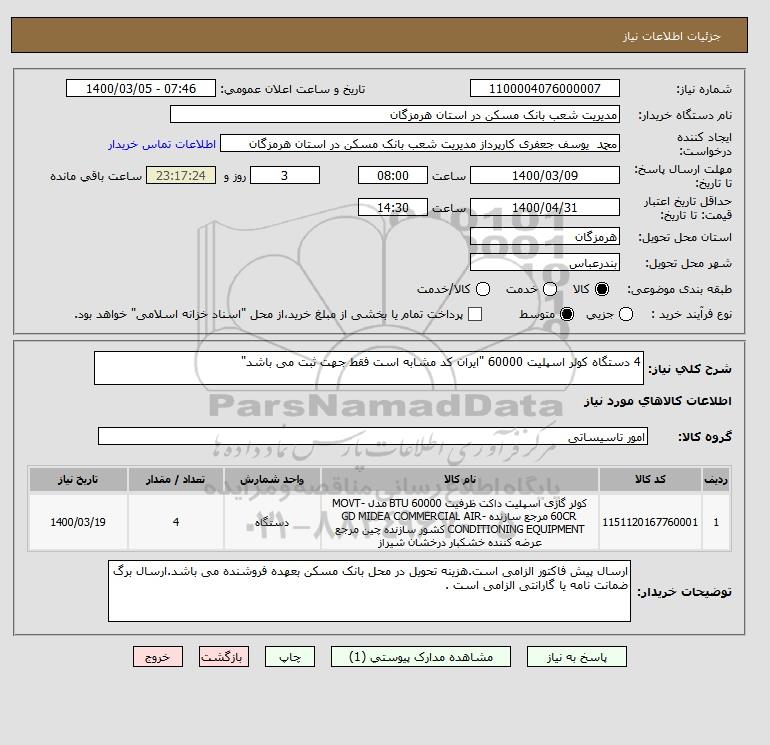The image size is (770, 745).
Task: Open اطلاعات تماس خریدار link
Action: click(x=162, y=144)
